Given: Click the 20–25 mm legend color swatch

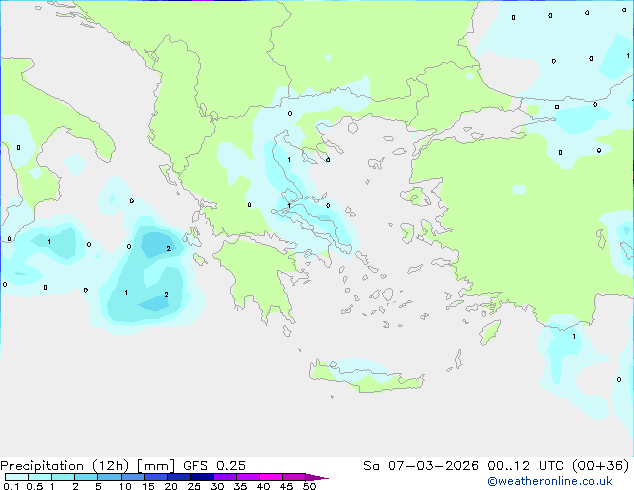Looking at the screenshot, I should coord(179,477).
